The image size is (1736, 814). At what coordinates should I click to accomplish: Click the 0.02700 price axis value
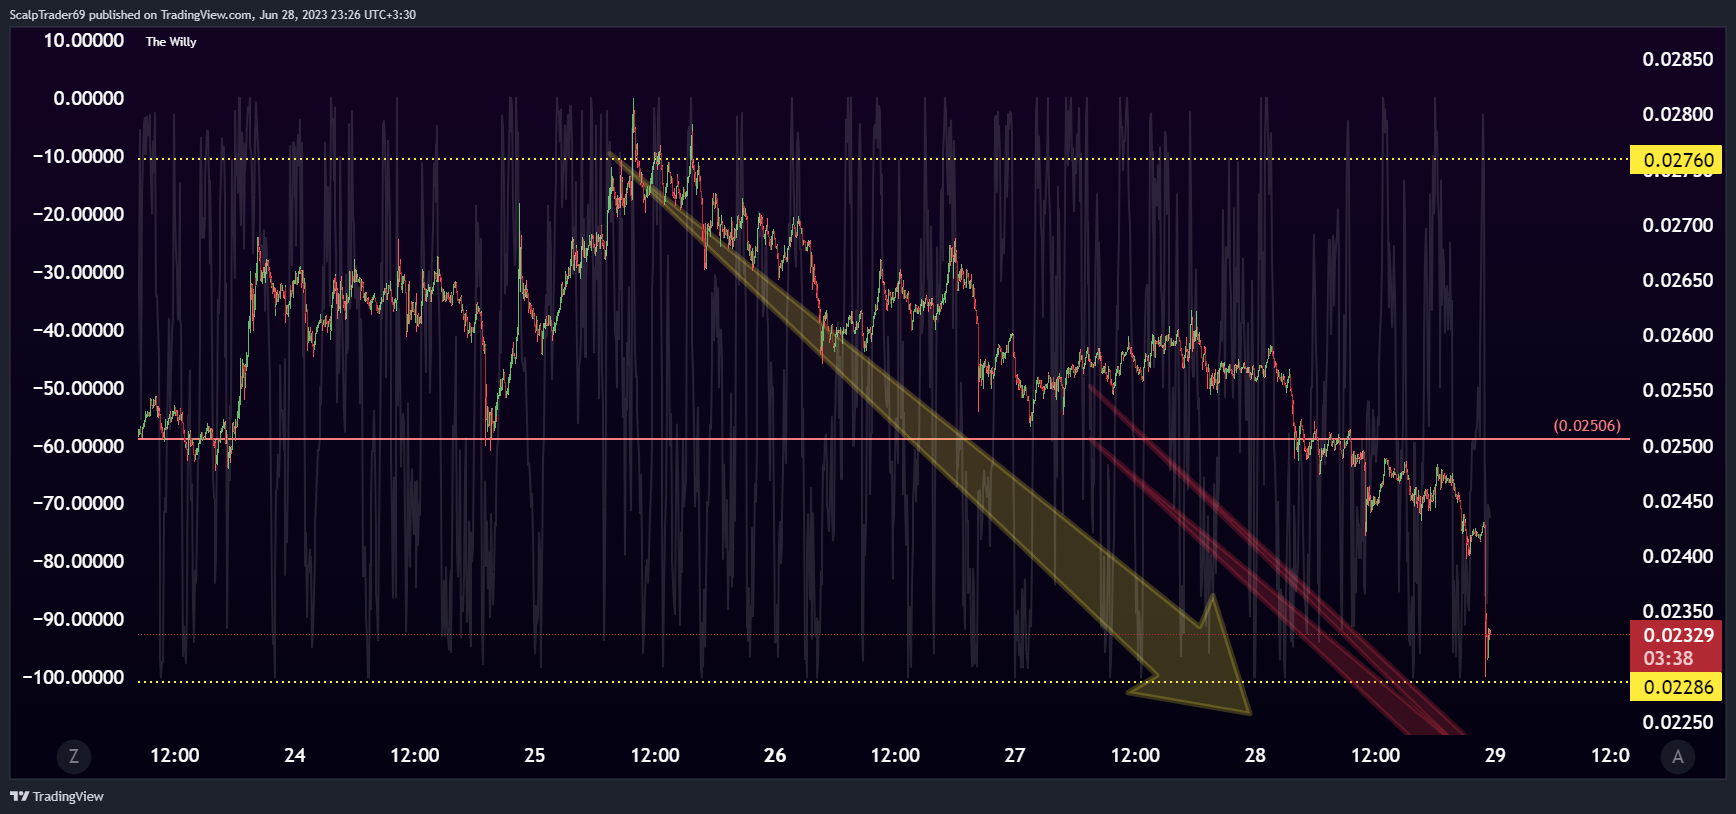[1677, 225]
